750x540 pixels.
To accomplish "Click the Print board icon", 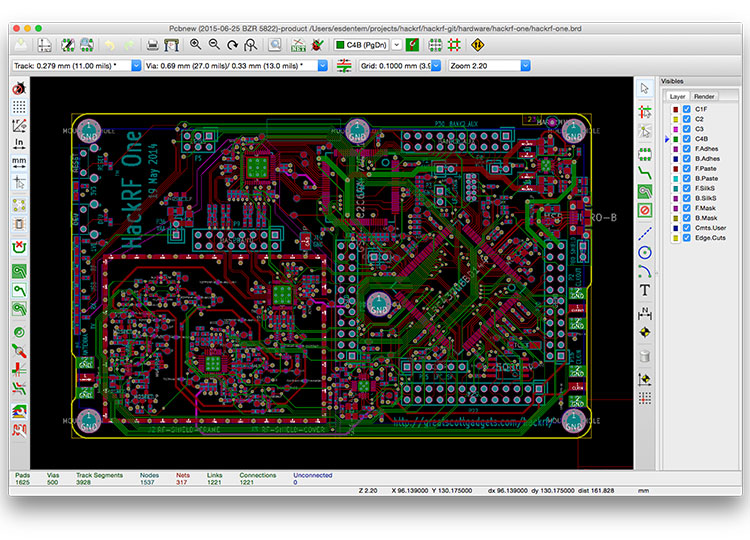I will 151,45.
